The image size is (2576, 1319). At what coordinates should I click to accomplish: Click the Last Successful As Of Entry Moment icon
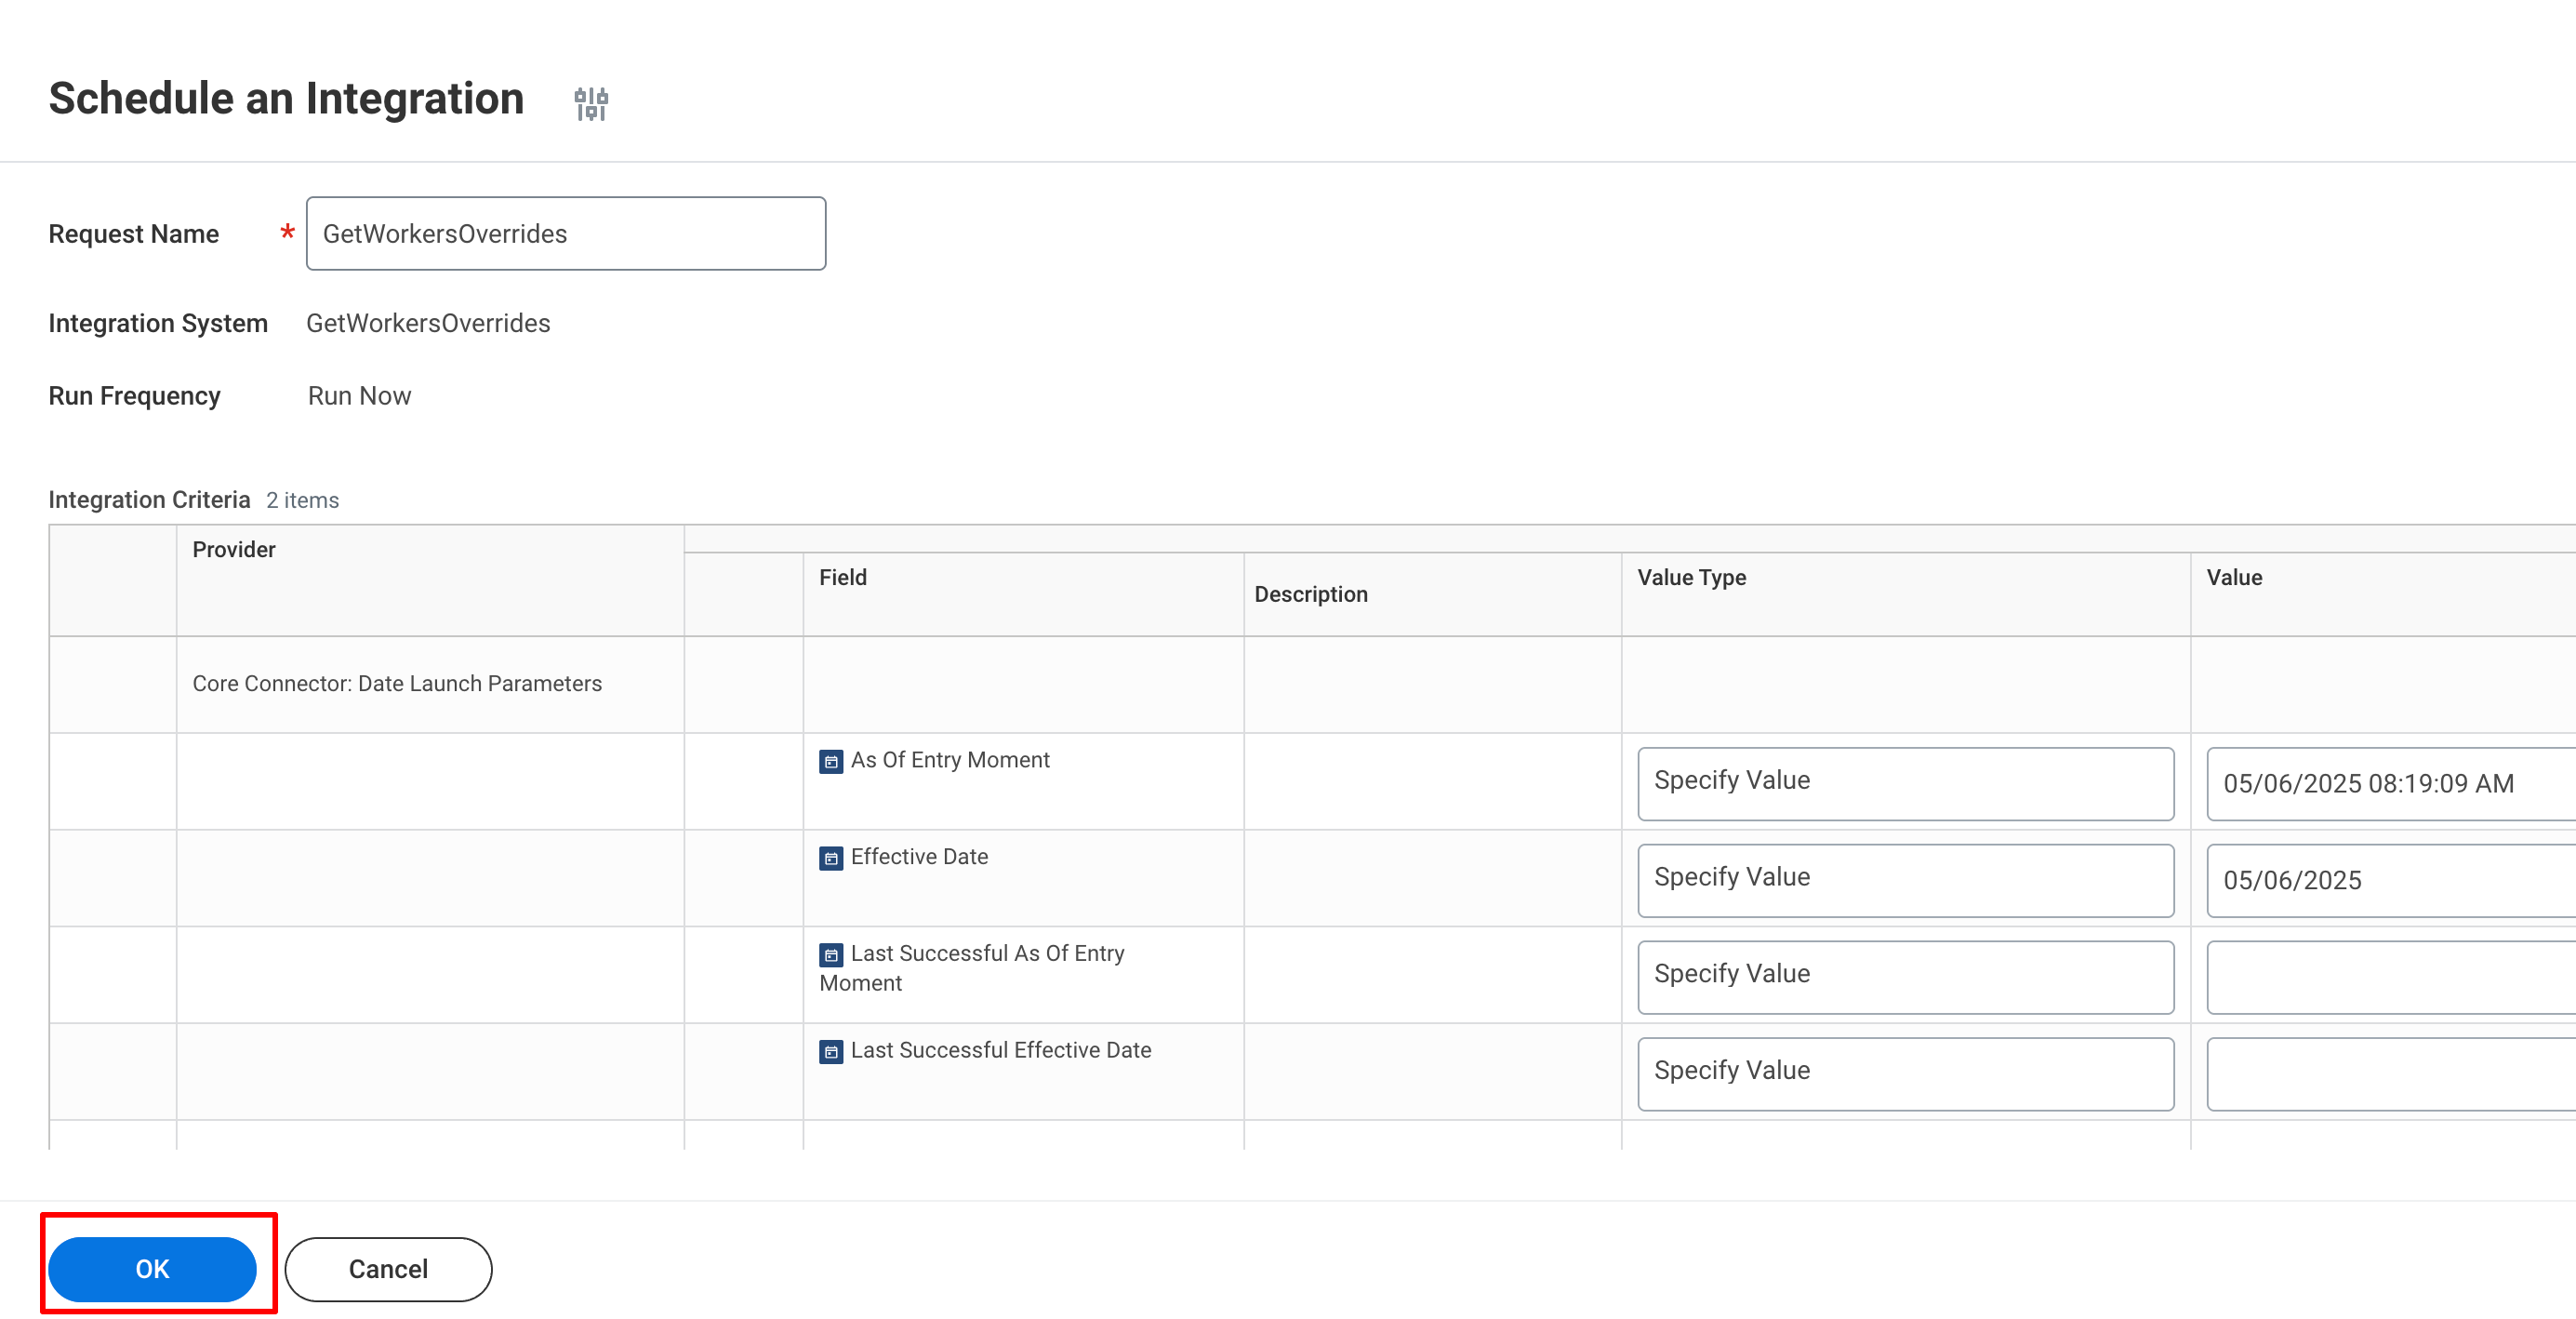tap(830, 955)
